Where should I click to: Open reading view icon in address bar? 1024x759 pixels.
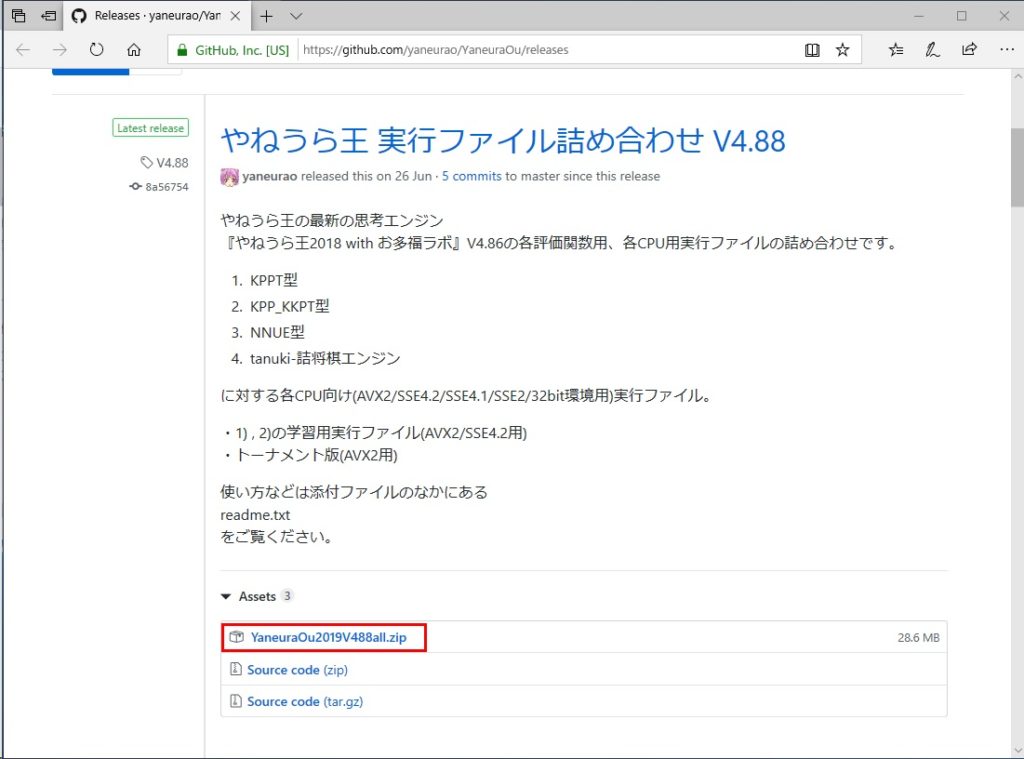(812, 50)
